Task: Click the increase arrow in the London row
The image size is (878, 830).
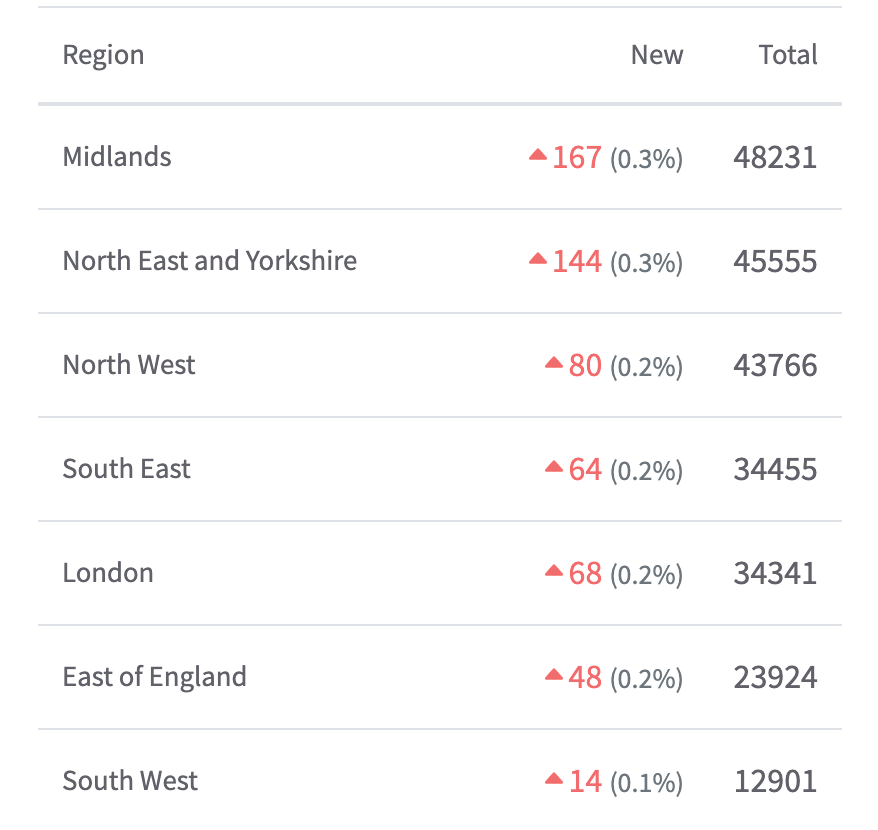Action: tap(554, 571)
